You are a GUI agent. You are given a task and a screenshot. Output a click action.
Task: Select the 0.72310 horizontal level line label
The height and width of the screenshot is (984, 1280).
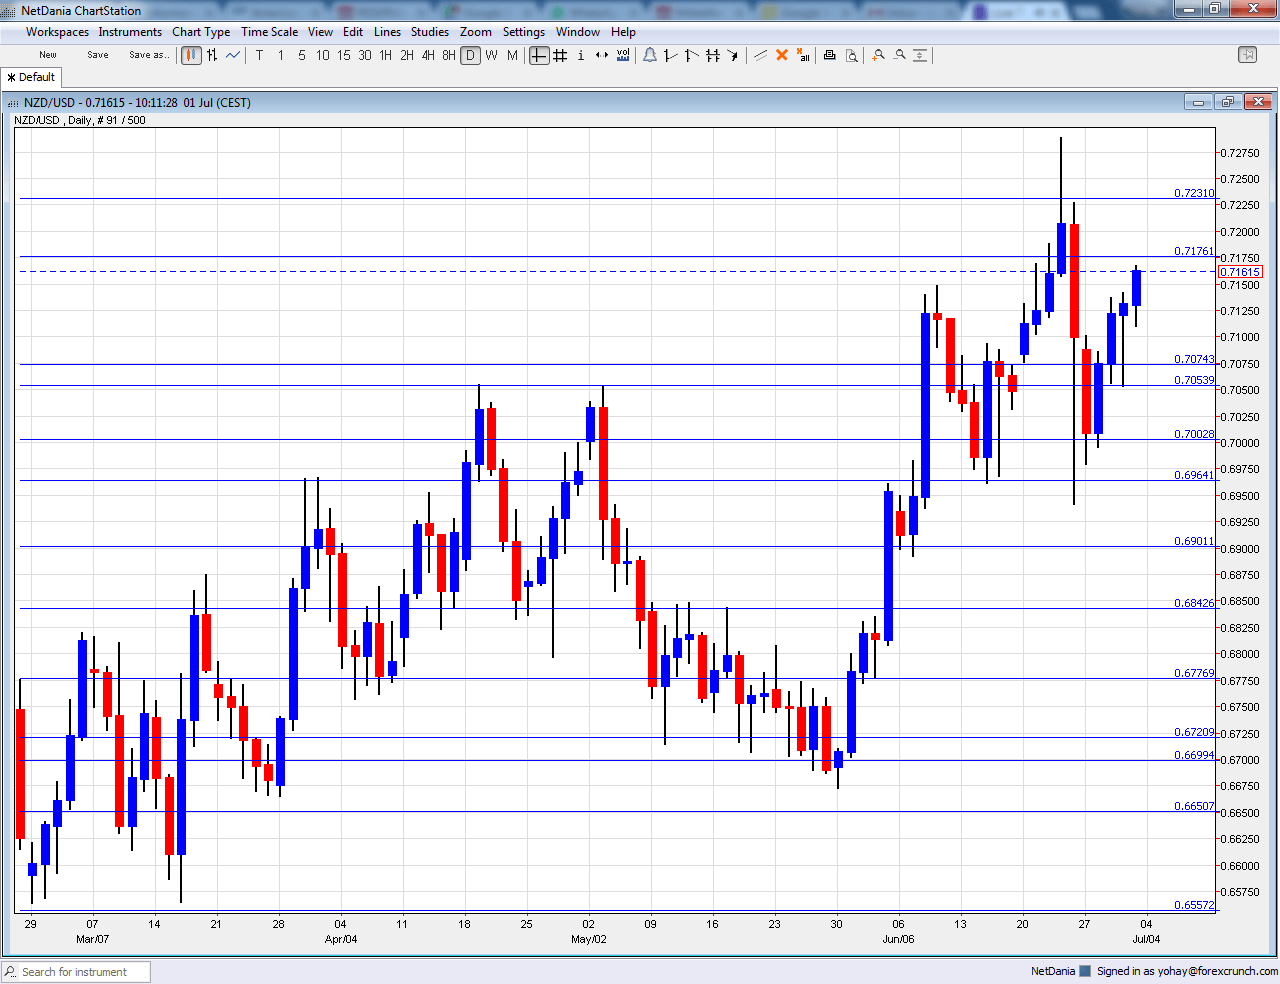1194,193
